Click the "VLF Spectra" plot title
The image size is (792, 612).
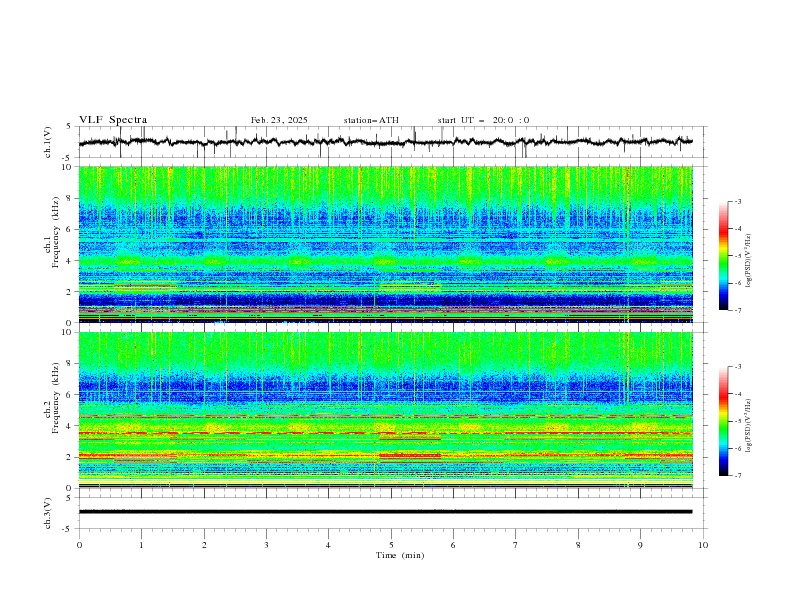coord(113,120)
